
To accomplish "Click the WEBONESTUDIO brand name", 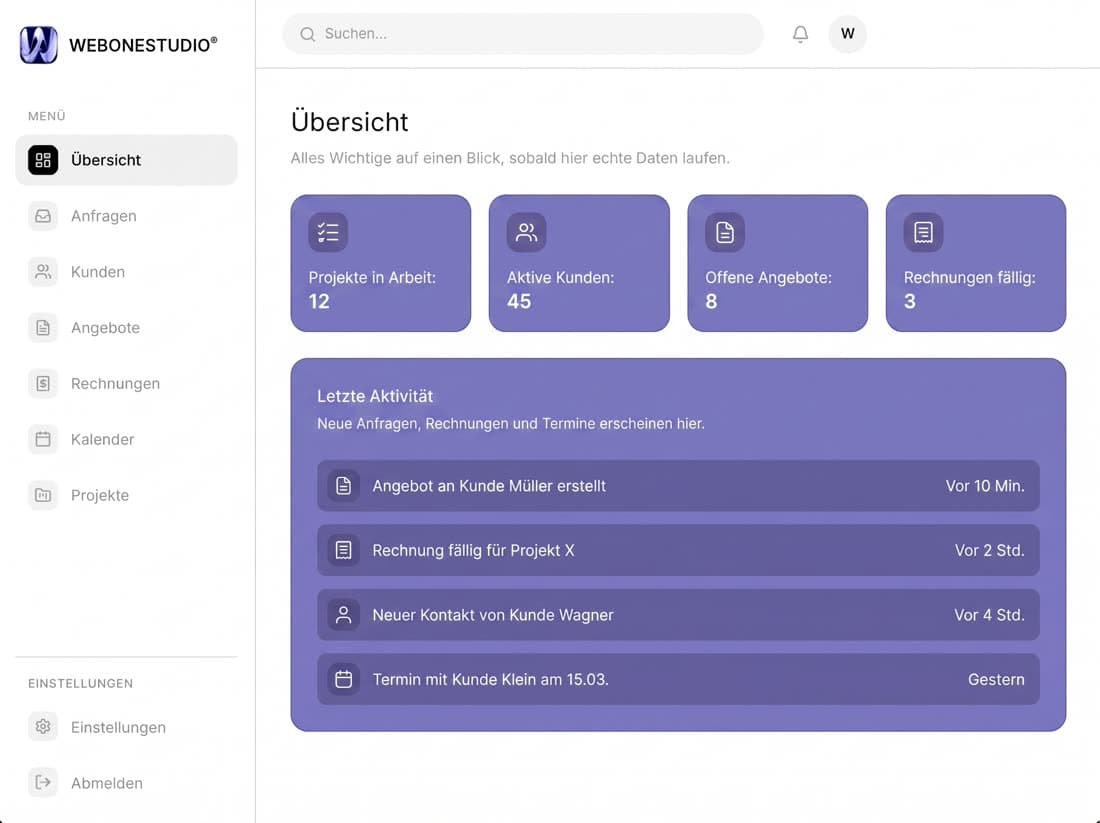I will (x=143, y=45).
